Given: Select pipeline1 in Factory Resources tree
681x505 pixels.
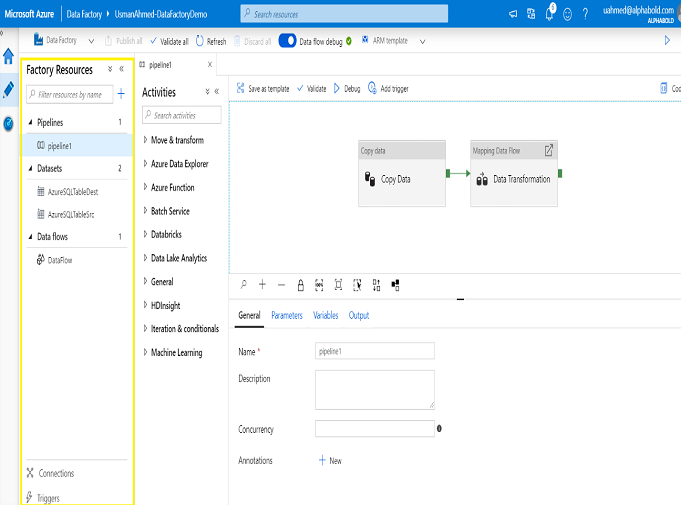Looking at the screenshot, I should pos(77,145).
